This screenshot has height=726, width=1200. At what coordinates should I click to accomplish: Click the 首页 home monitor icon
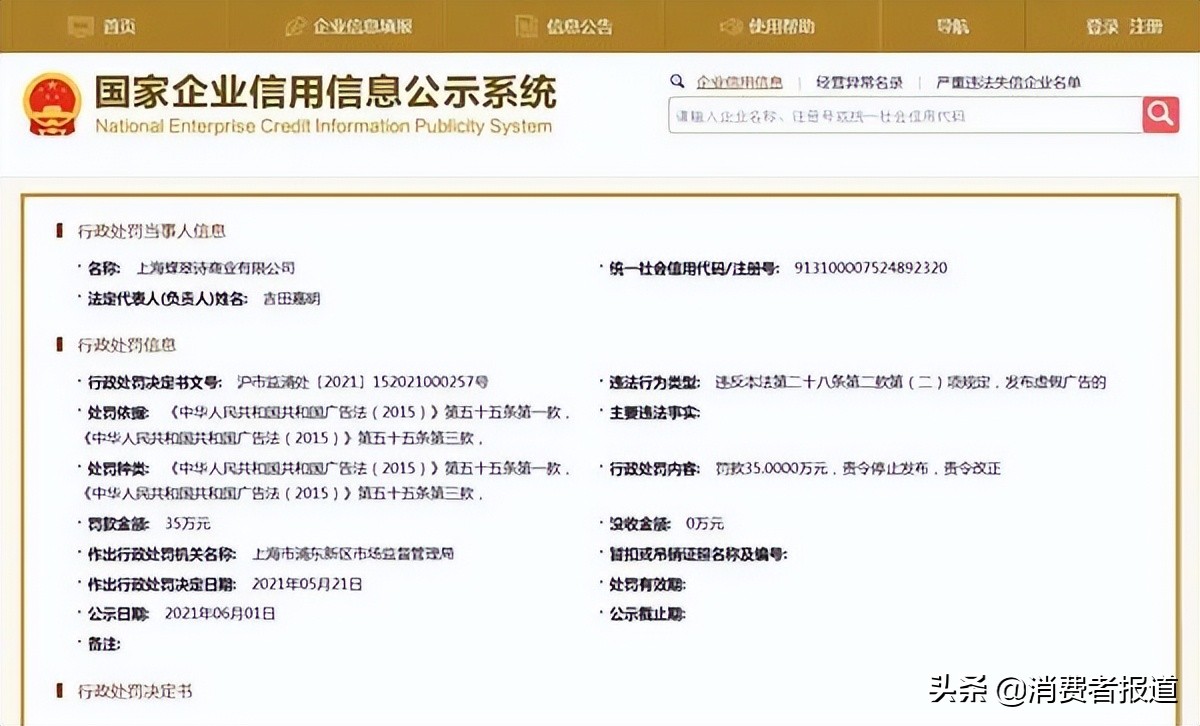click(x=81, y=27)
